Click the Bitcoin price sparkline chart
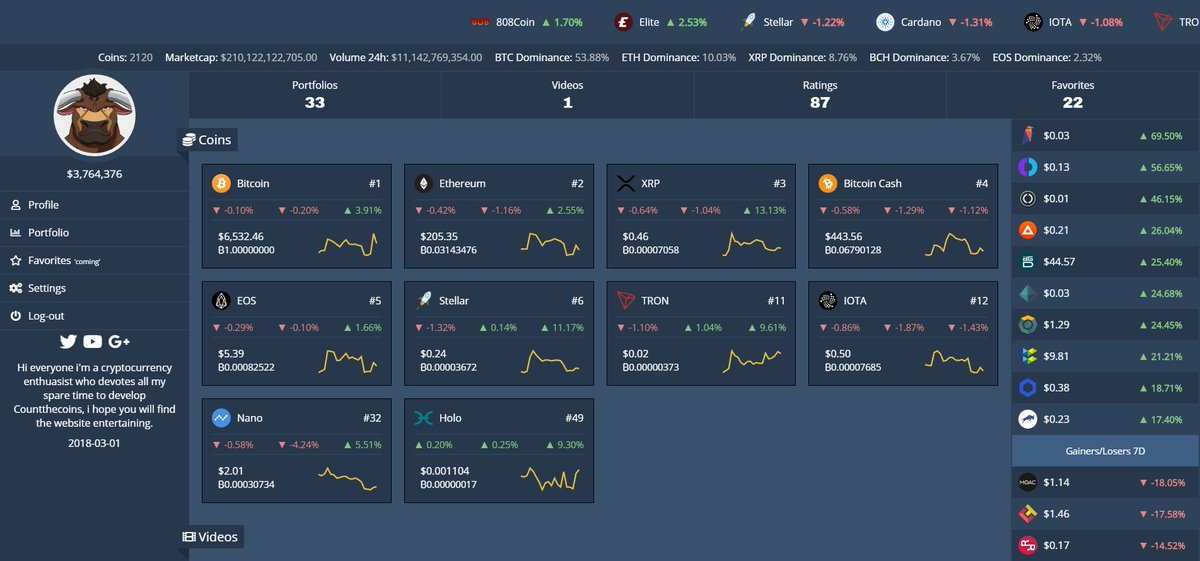The image size is (1200, 561). (348, 243)
